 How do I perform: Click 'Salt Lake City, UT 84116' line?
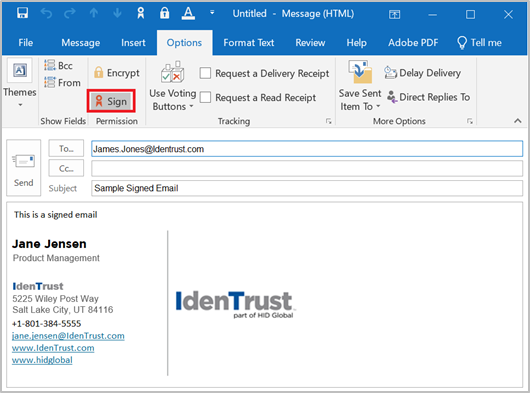[x=63, y=310]
